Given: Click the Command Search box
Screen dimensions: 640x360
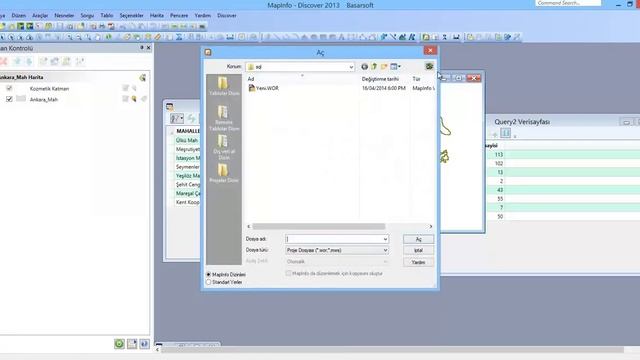Looking at the screenshot, I should click(x=568, y=3).
